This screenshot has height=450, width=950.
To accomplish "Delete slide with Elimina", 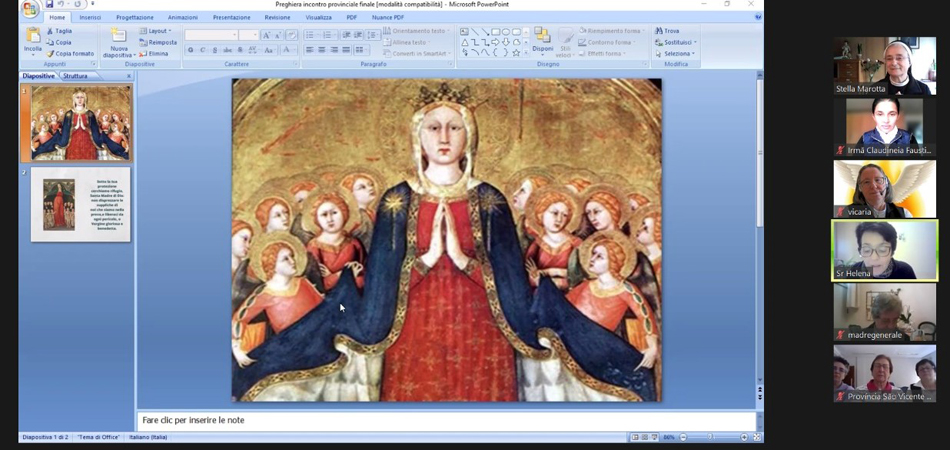I will 154,53.
